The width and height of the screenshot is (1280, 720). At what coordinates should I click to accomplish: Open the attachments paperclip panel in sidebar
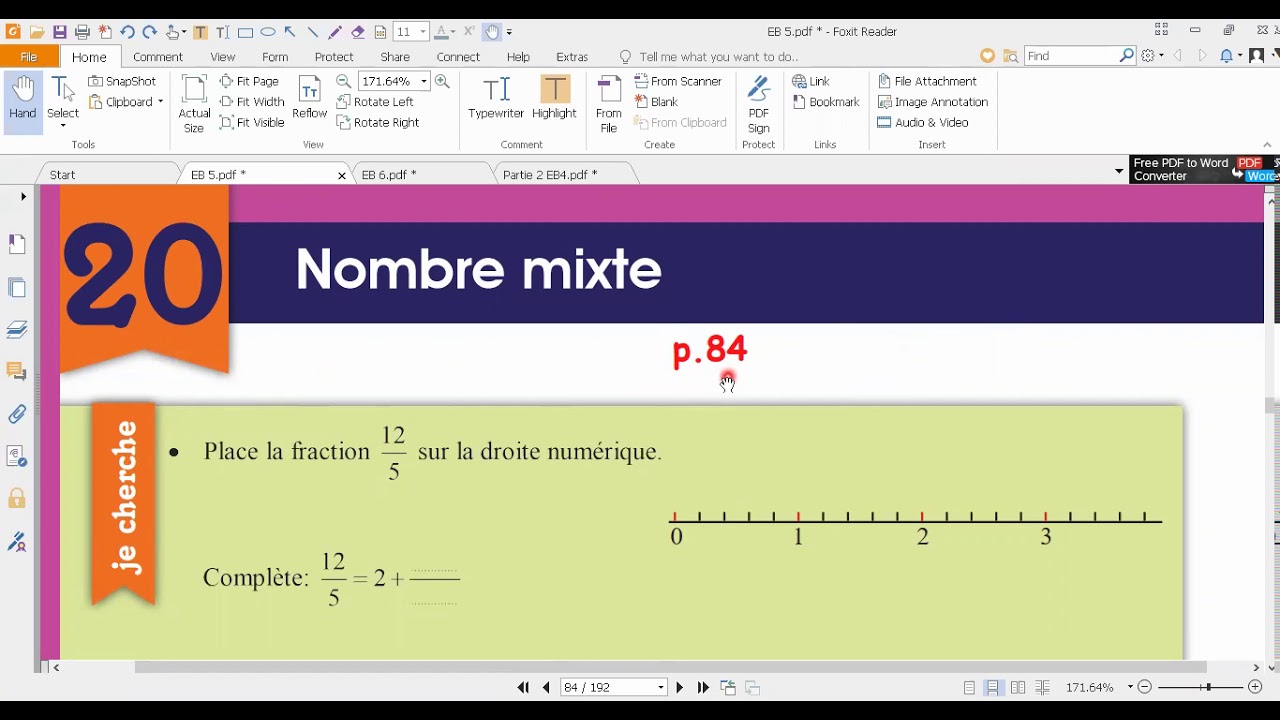17,414
